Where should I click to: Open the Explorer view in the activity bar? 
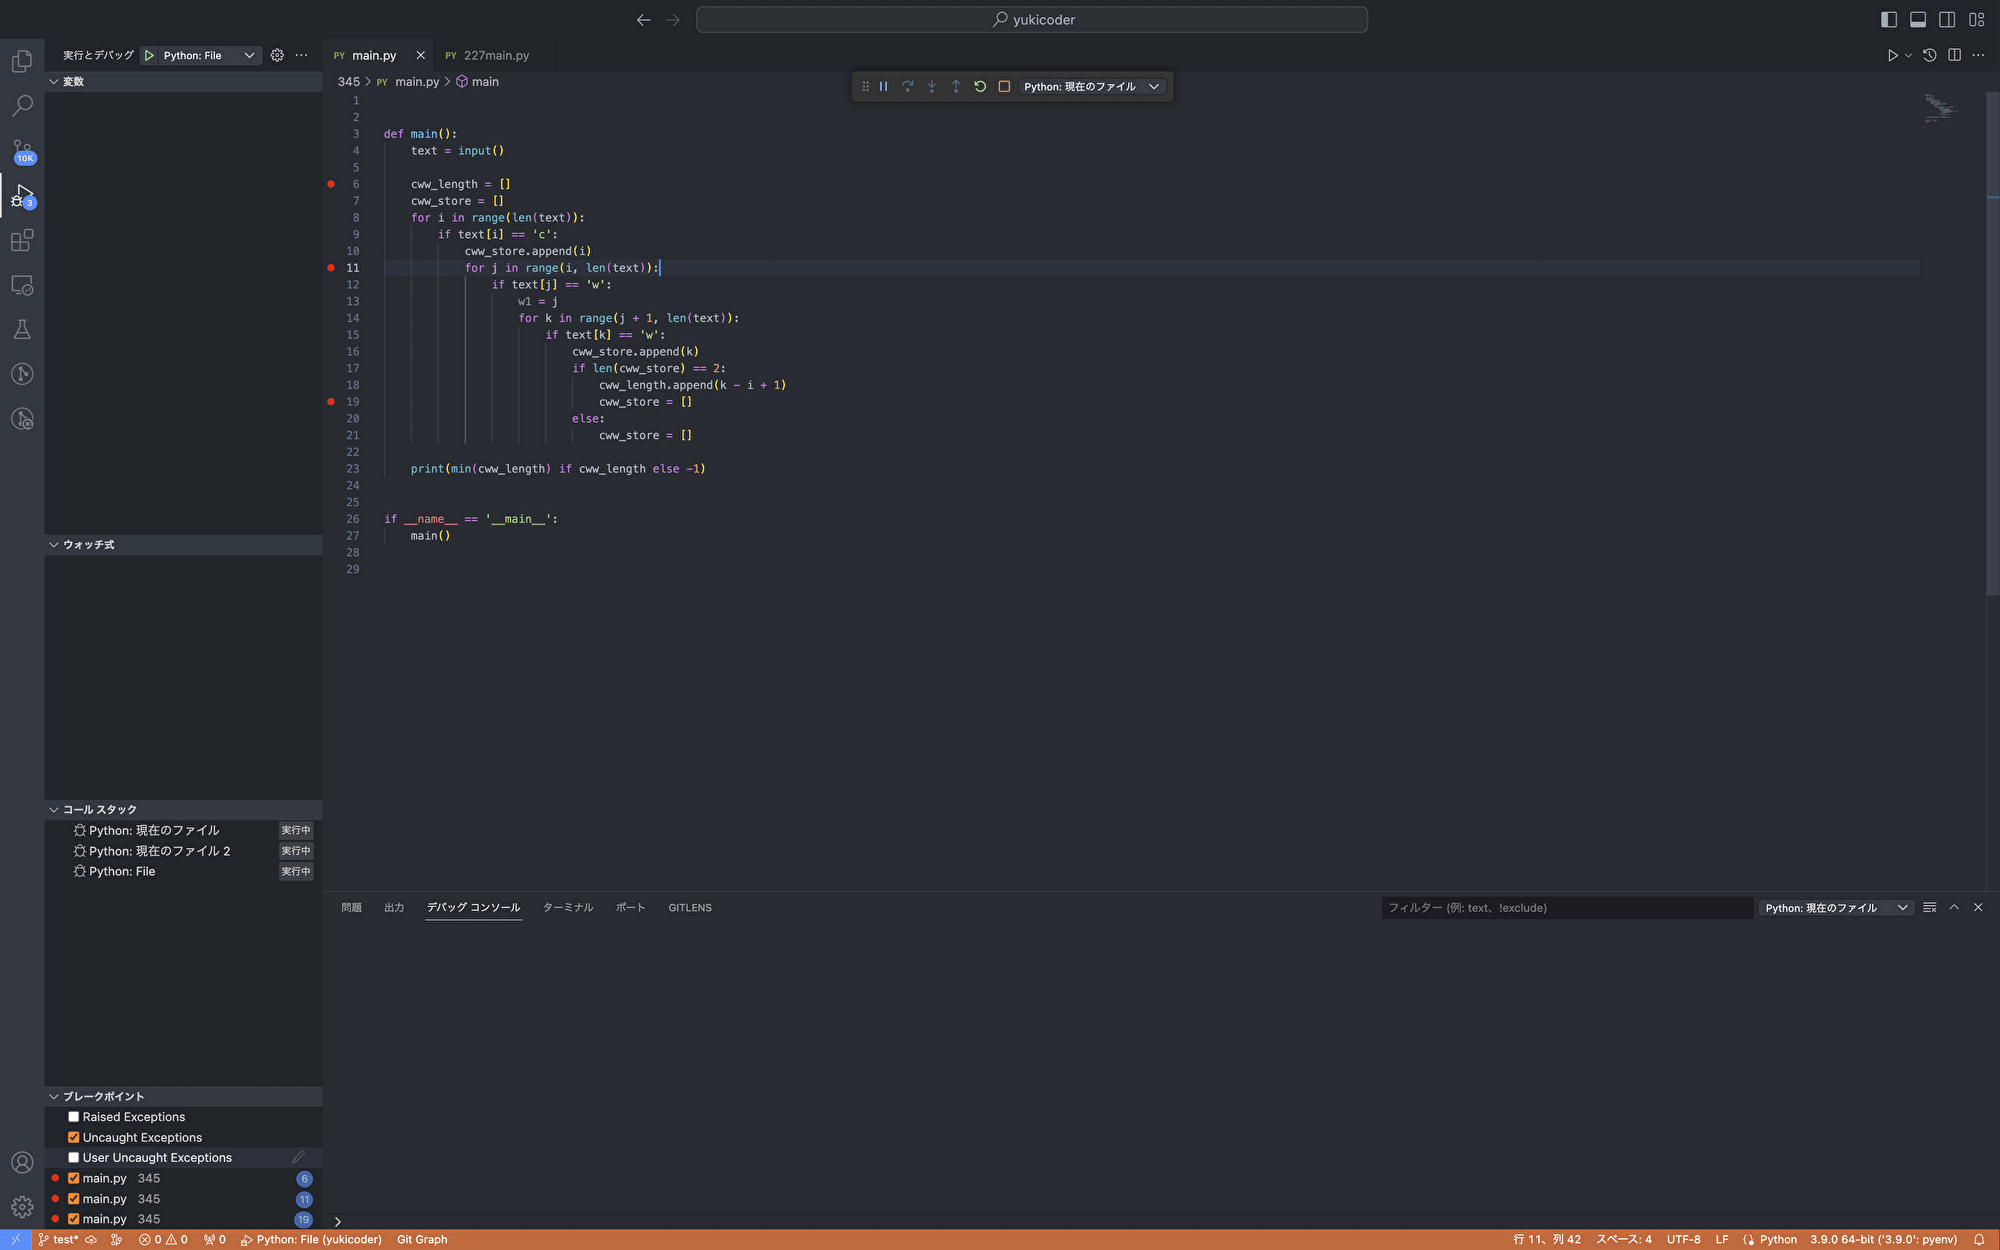pos(22,60)
